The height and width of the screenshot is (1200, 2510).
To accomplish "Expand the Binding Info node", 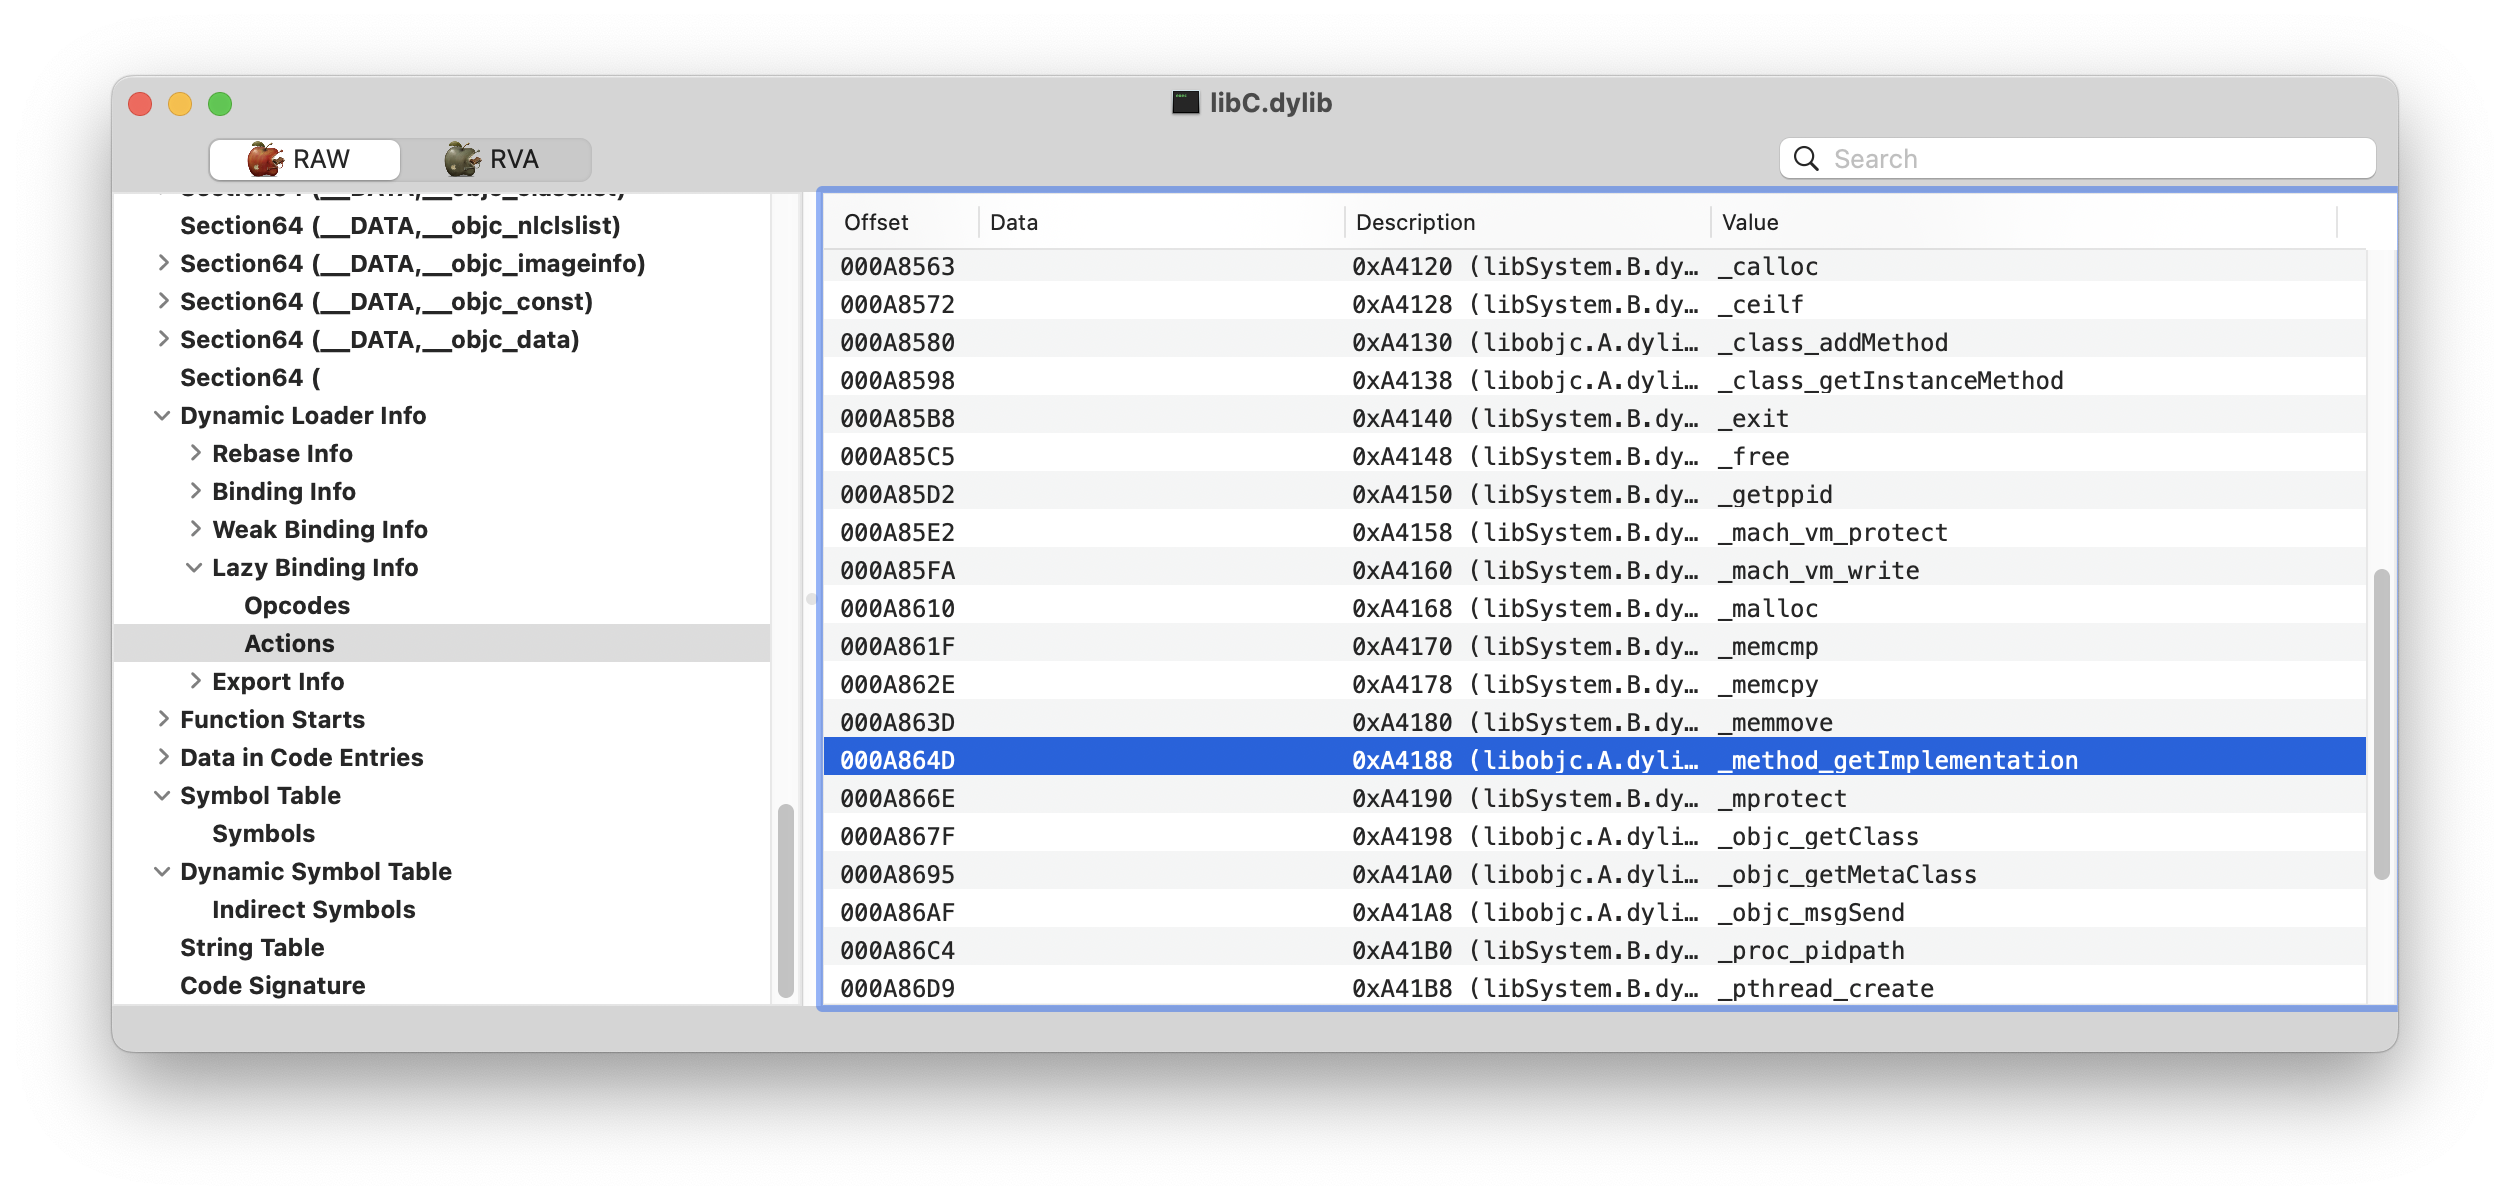I will [195, 492].
